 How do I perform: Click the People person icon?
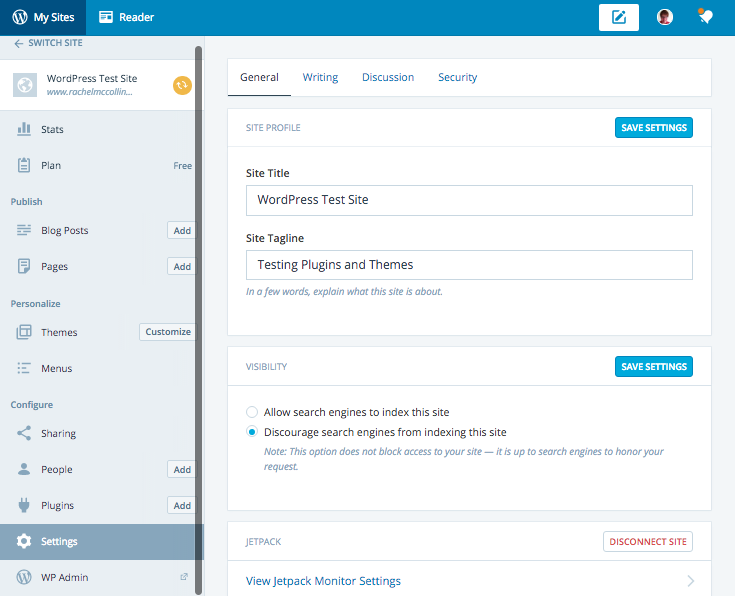pyautogui.click(x=24, y=469)
